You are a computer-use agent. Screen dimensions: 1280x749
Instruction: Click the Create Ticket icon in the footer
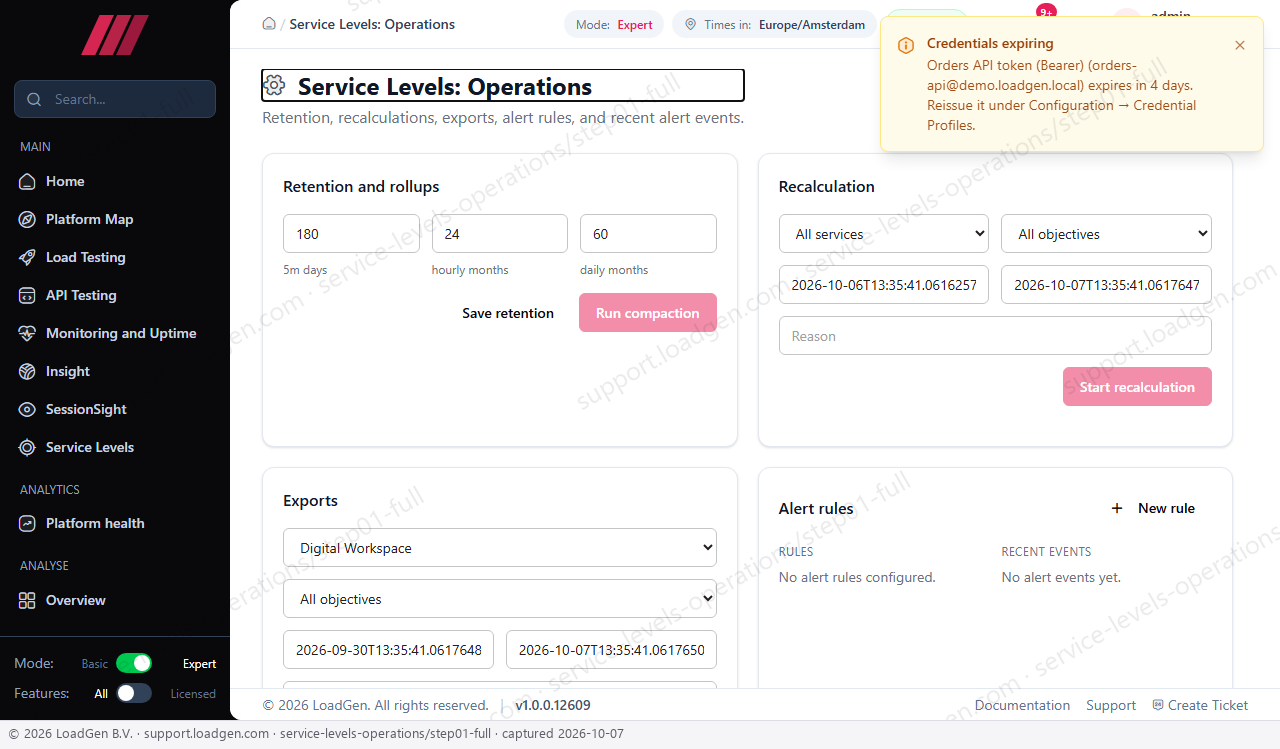(x=1158, y=705)
